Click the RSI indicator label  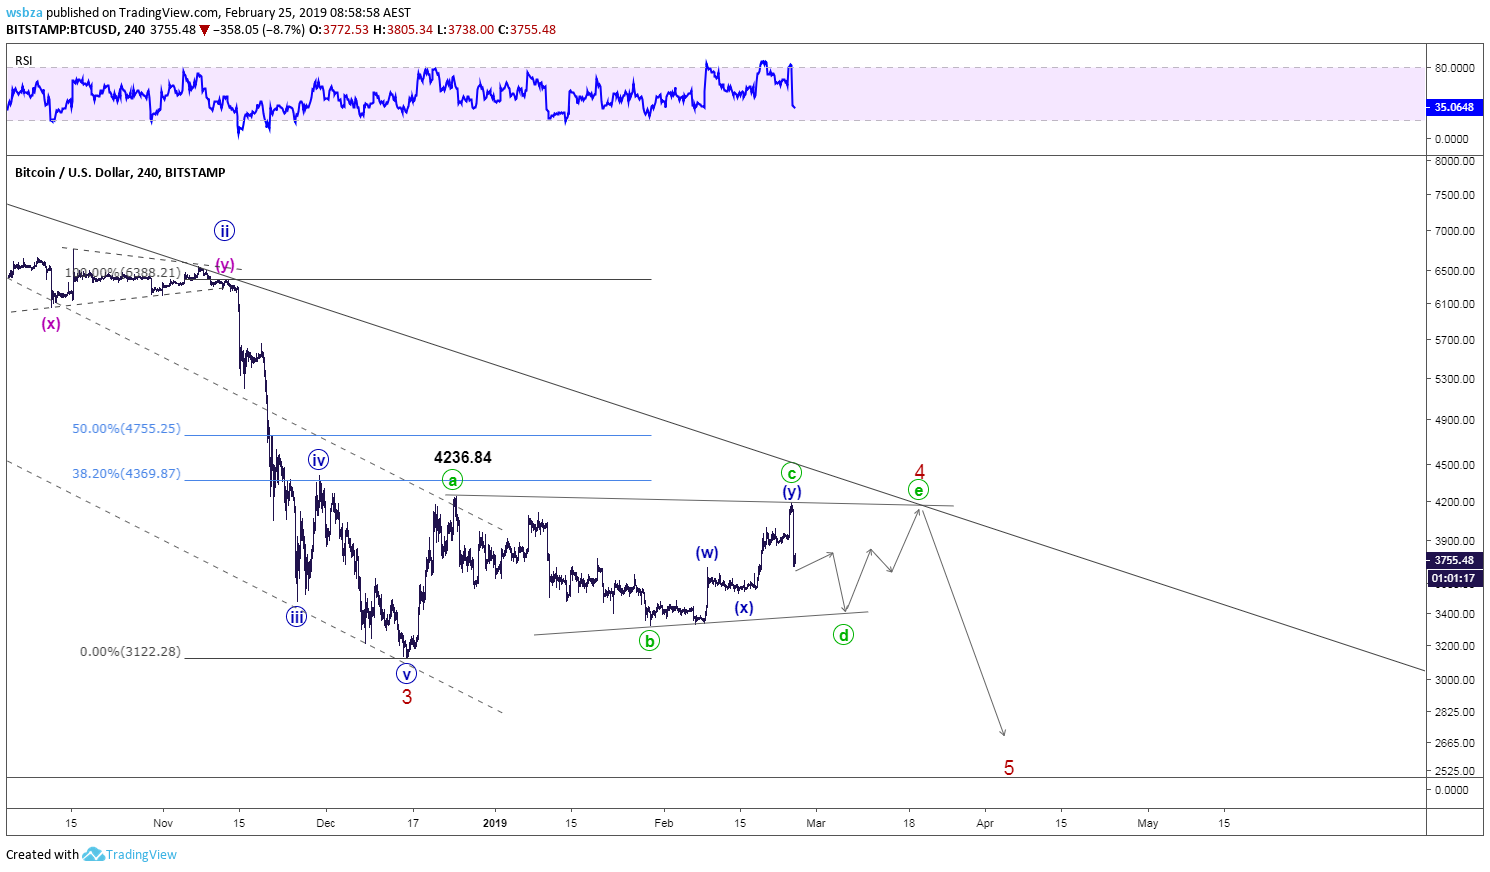(x=24, y=61)
